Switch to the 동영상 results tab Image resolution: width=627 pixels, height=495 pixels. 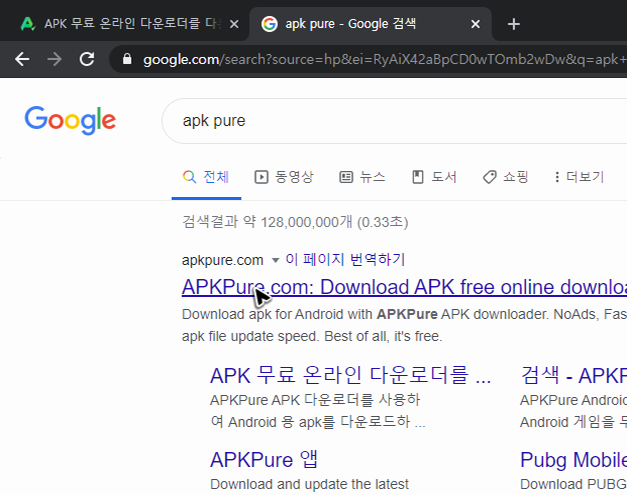(x=284, y=177)
